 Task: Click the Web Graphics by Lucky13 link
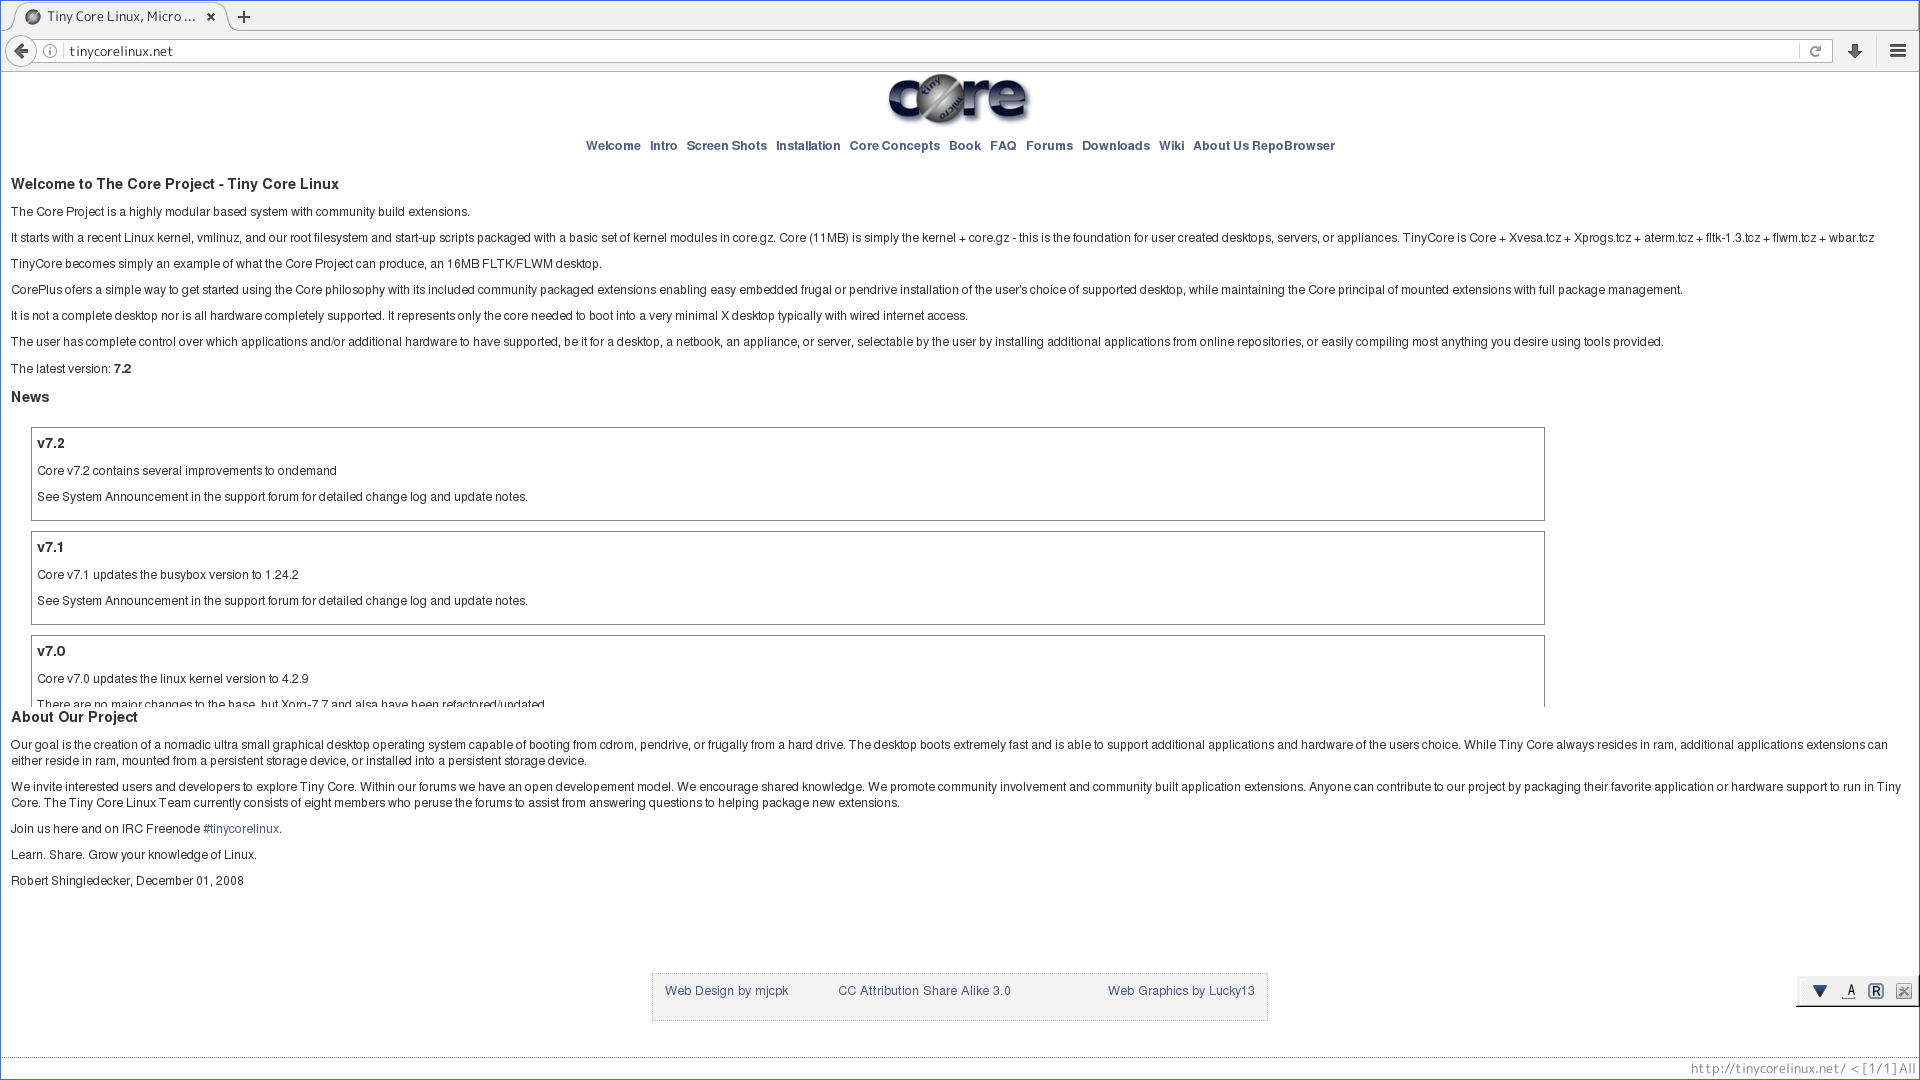pos(1180,991)
